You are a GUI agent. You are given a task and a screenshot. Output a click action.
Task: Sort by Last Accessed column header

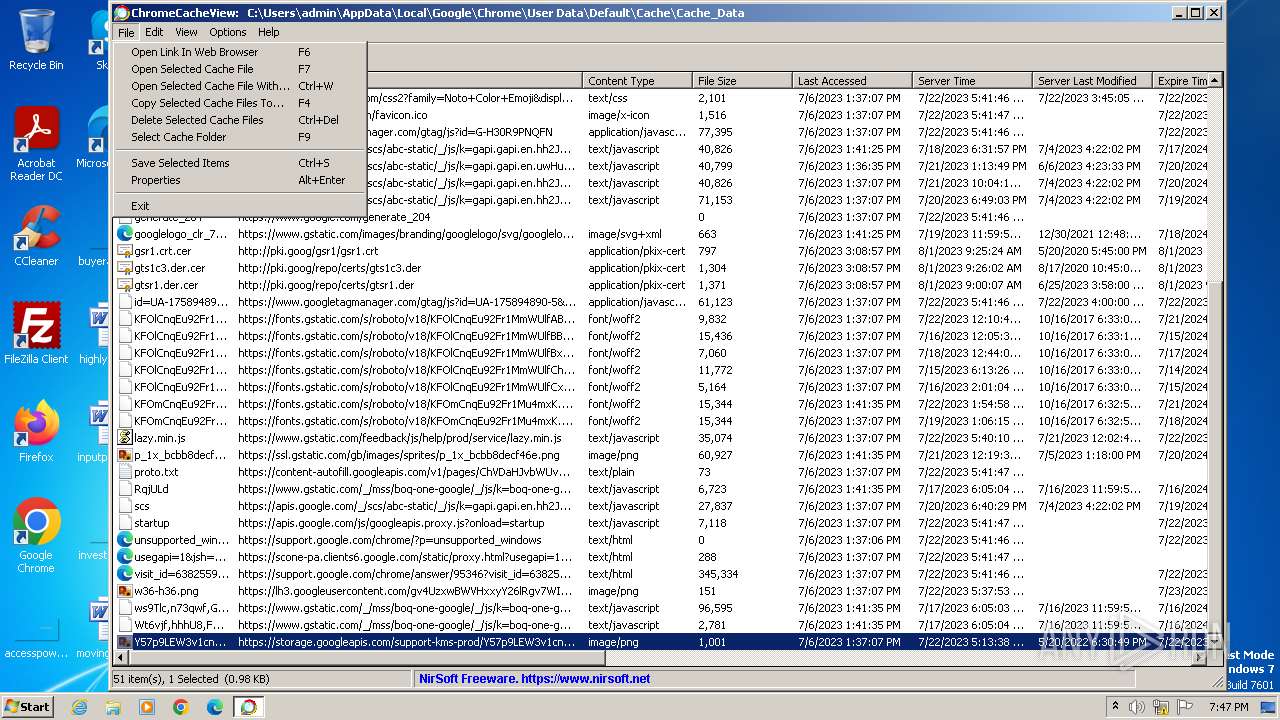[852, 81]
